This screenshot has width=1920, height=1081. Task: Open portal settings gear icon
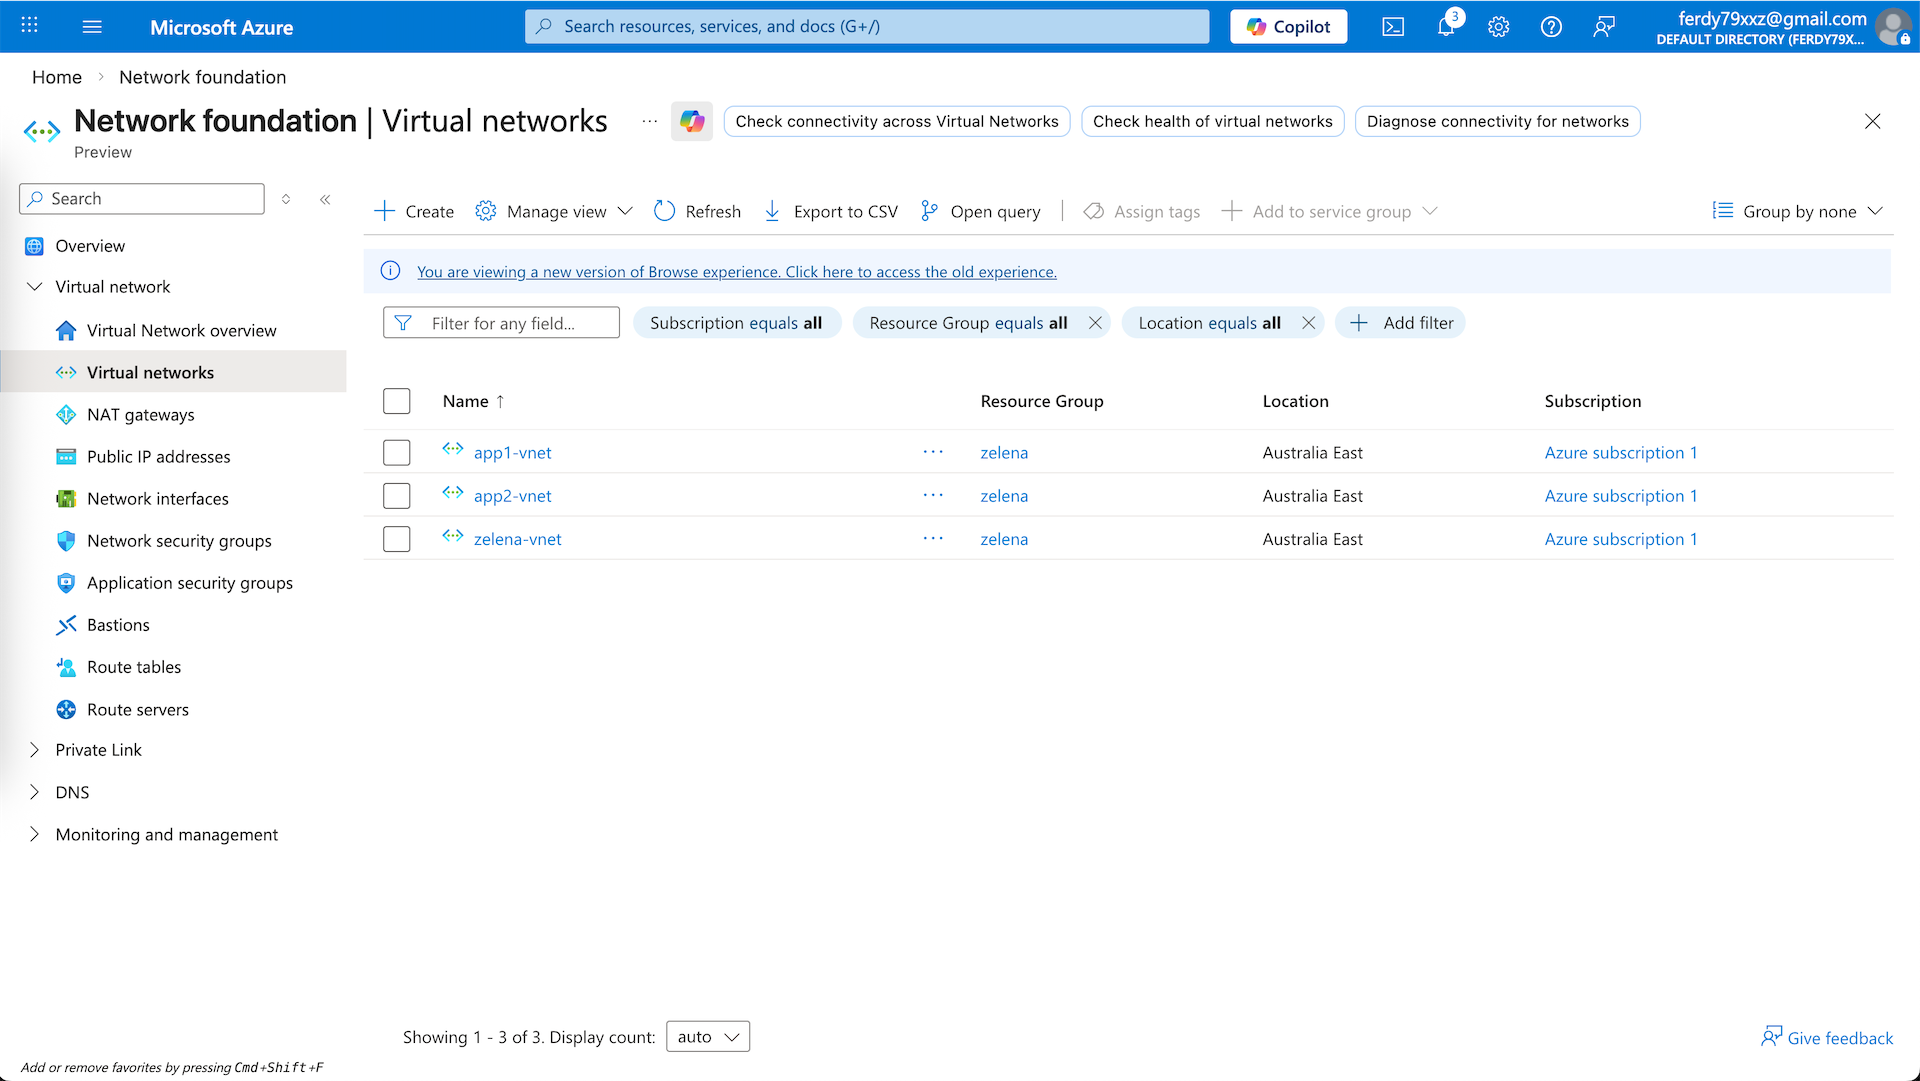pyautogui.click(x=1498, y=27)
